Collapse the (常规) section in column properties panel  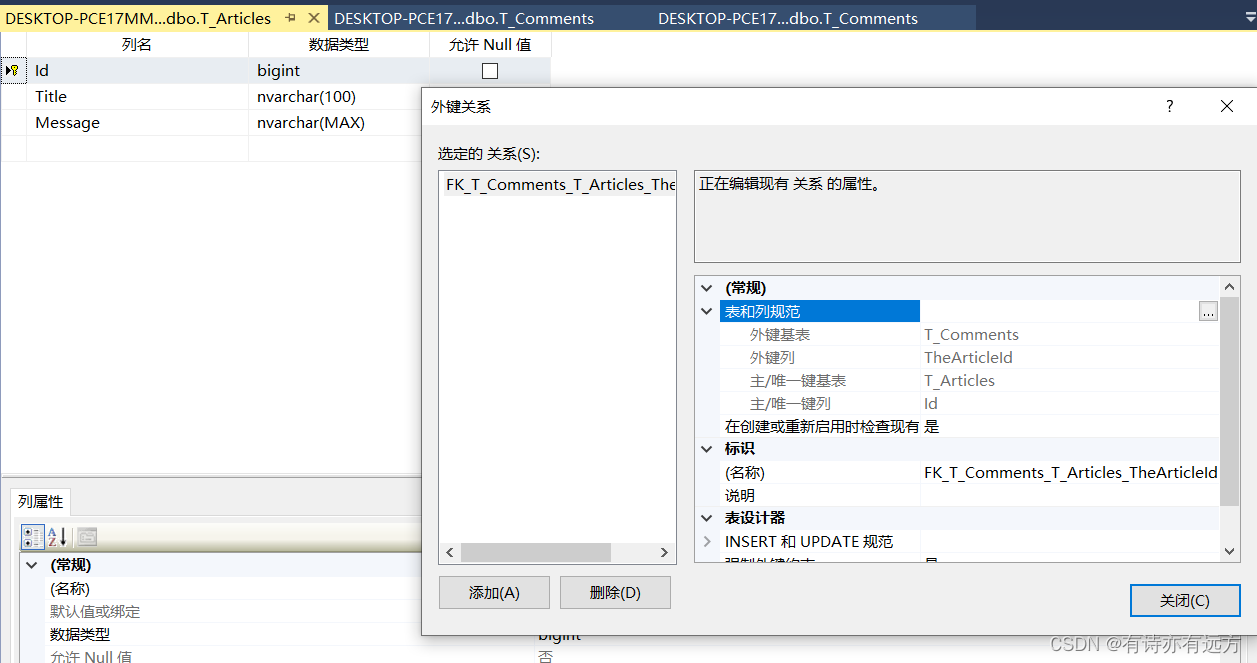(32, 565)
